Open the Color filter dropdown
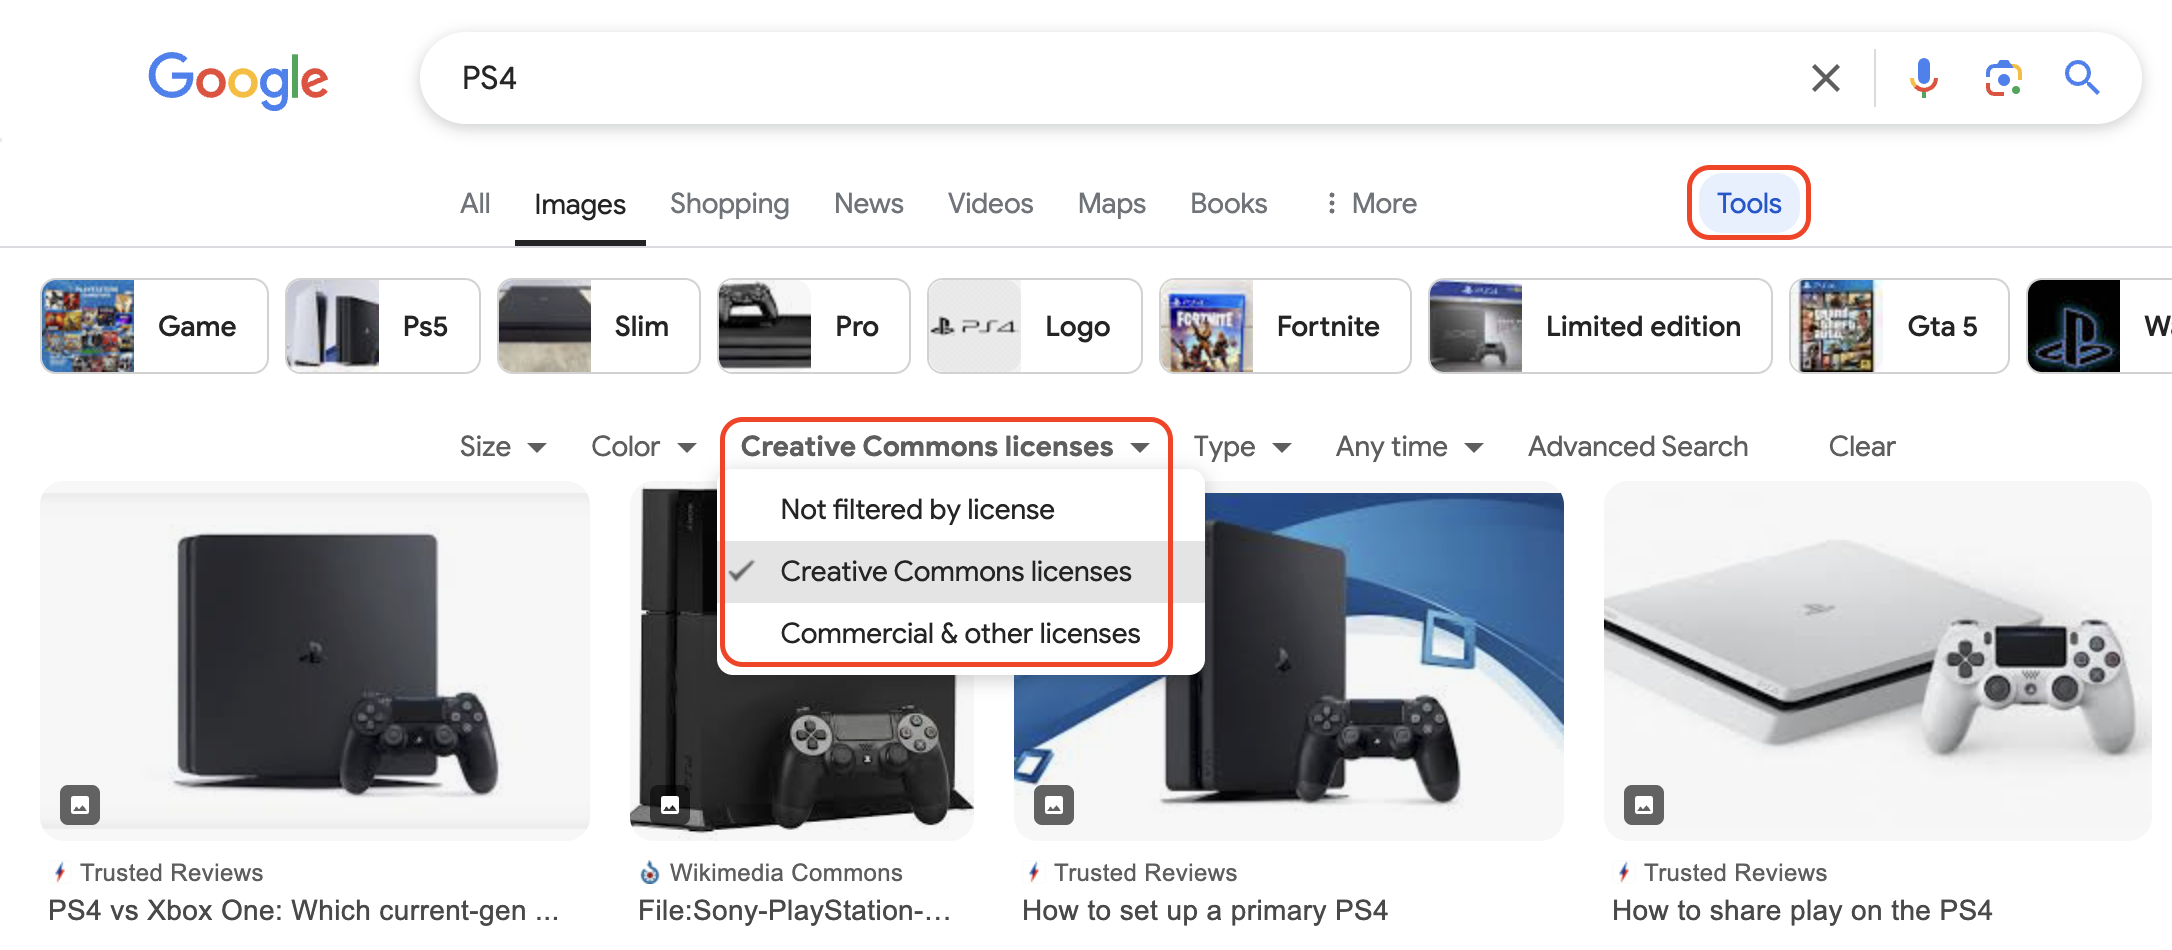The height and width of the screenshot is (950, 2172). 643,446
